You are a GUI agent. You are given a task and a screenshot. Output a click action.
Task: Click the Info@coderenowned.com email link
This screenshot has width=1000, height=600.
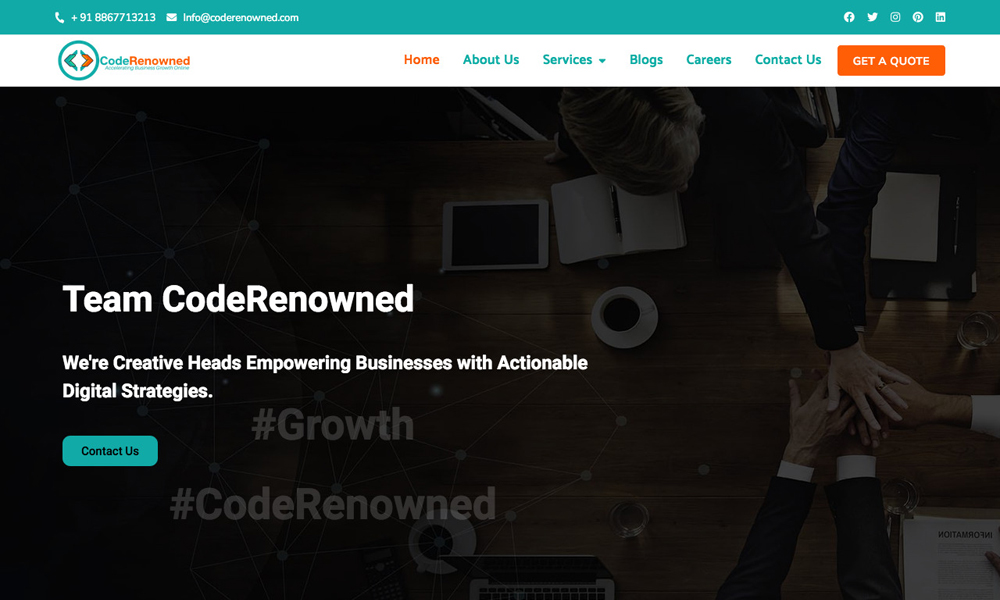click(x=240, y=18)
